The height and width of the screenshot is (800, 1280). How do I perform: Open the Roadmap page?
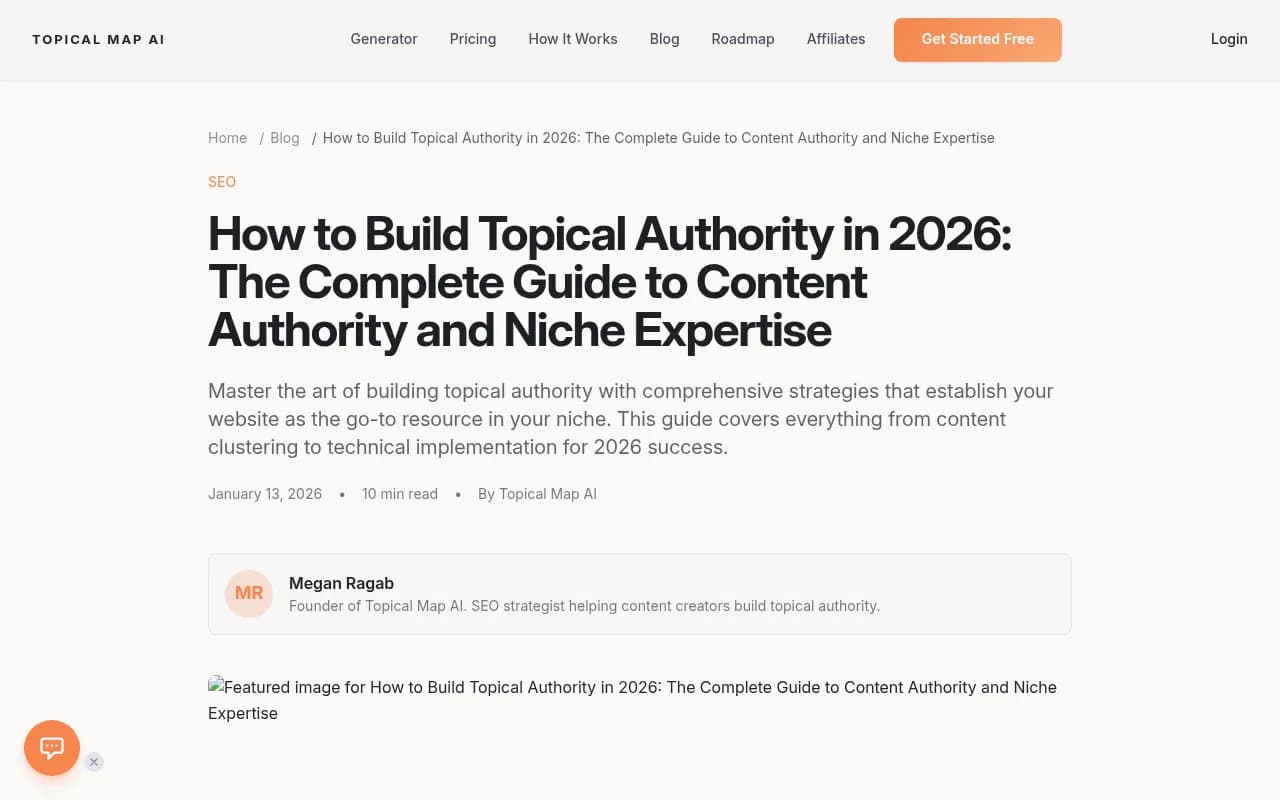coord(742,39)
